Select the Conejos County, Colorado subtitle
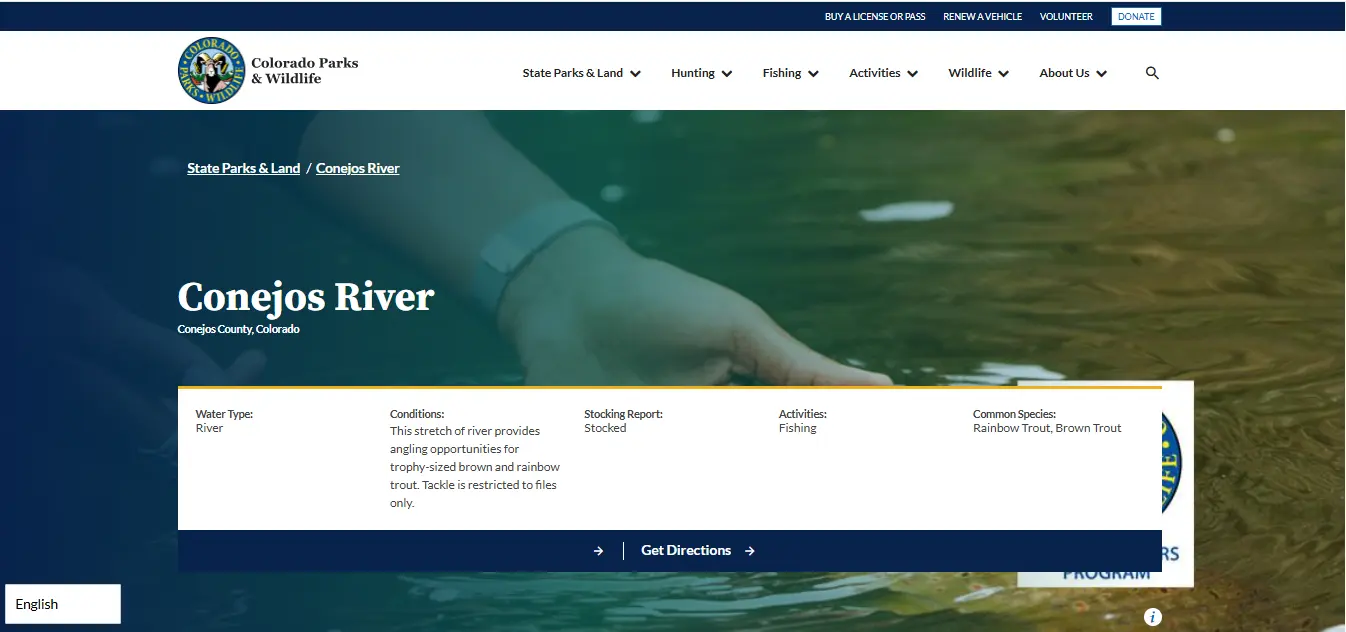 point(238,329)
